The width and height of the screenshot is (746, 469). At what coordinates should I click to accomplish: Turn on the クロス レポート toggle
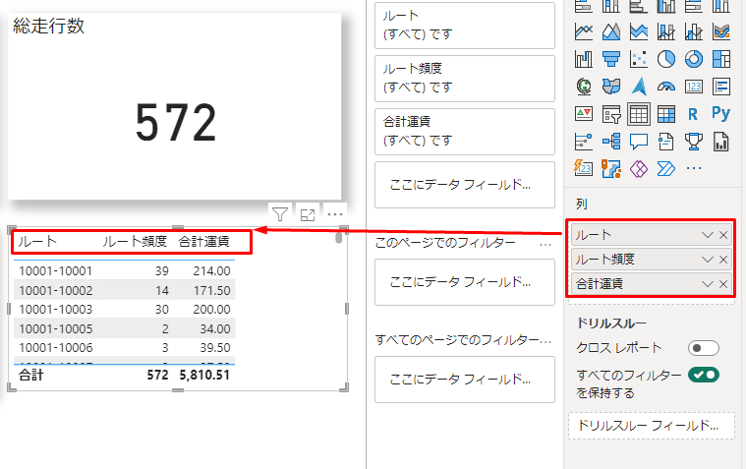pyautogui.click(x=703, y=348)
